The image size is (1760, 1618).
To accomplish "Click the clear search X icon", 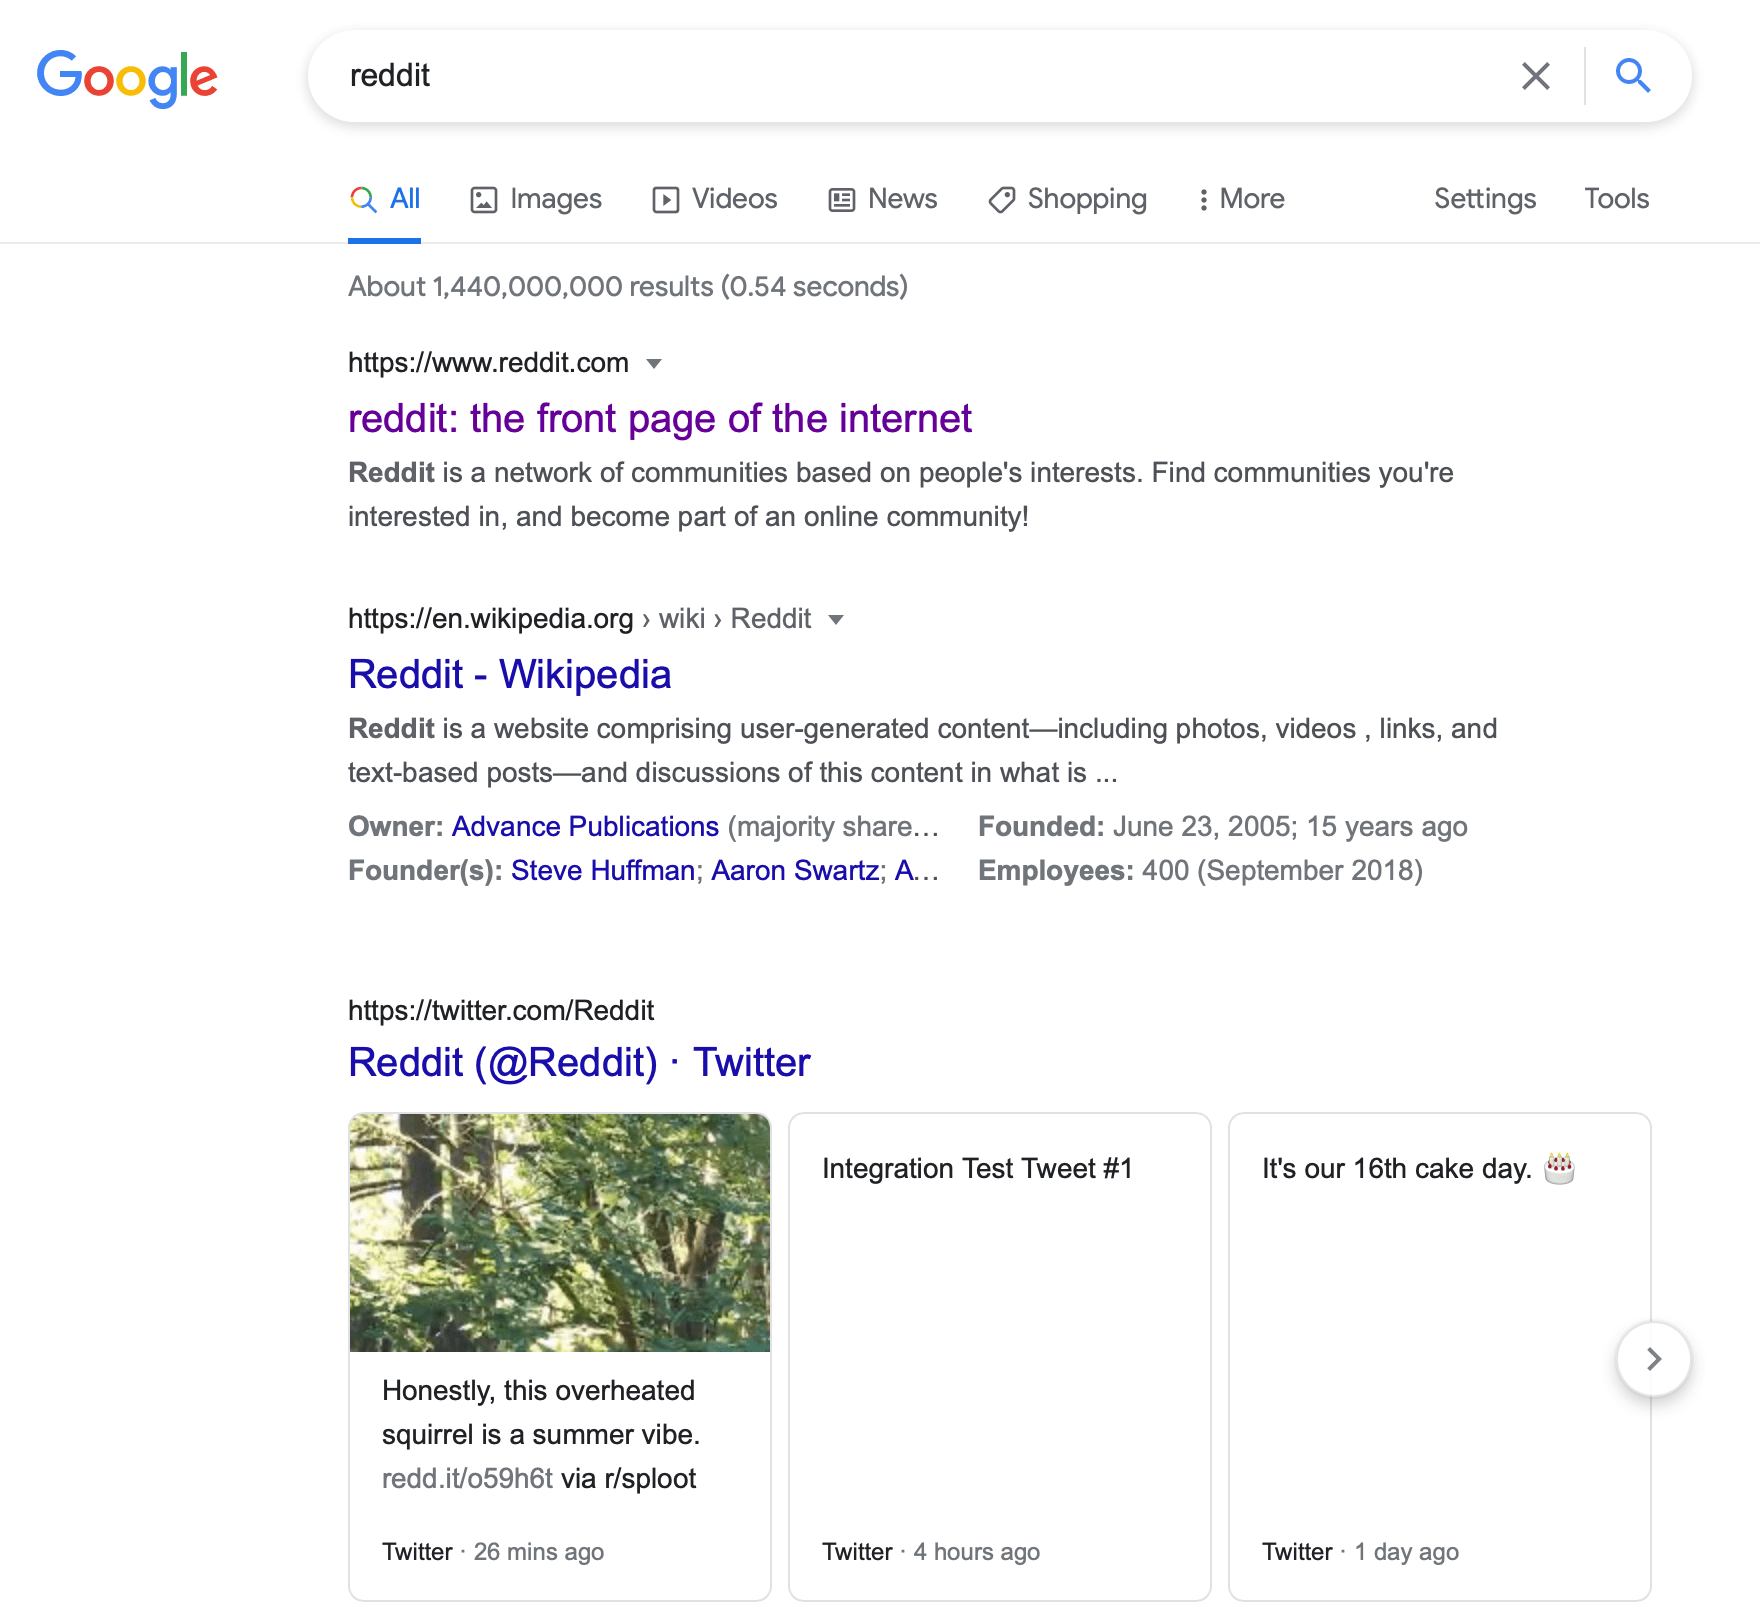I will (x=1536, y=75).
